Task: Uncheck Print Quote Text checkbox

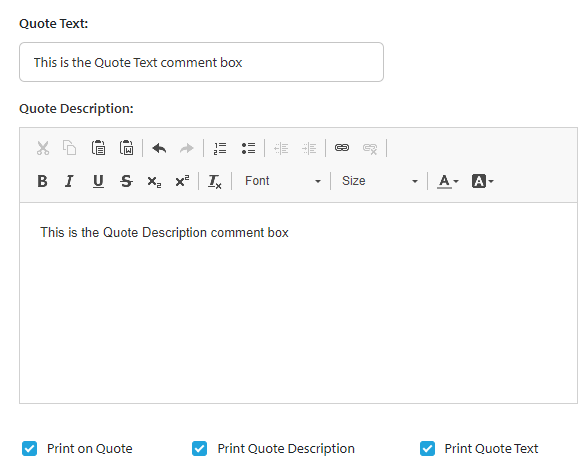Action: click(427, 449)
